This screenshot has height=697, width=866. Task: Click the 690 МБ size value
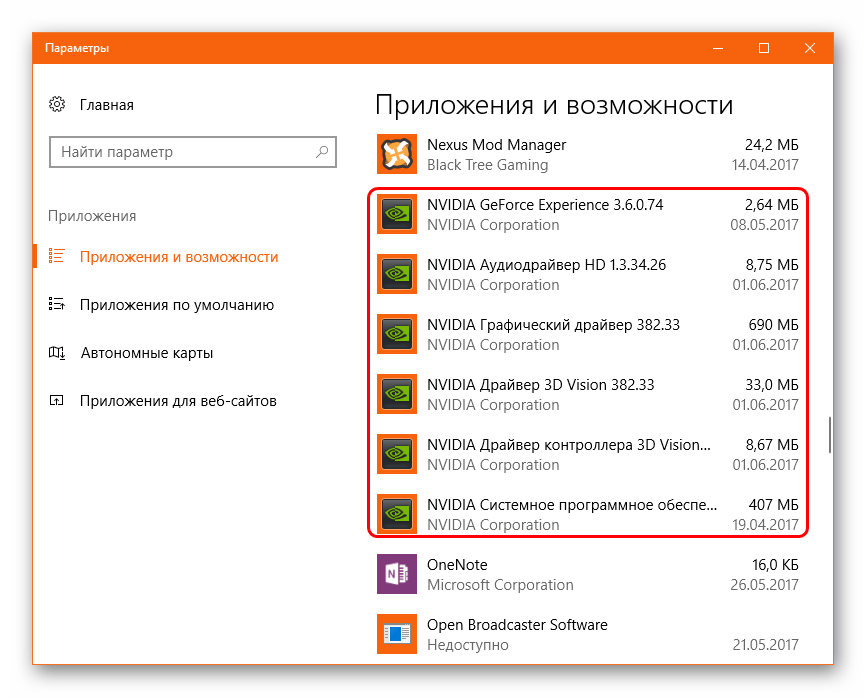pyautogui.click(x=773, y=325)
